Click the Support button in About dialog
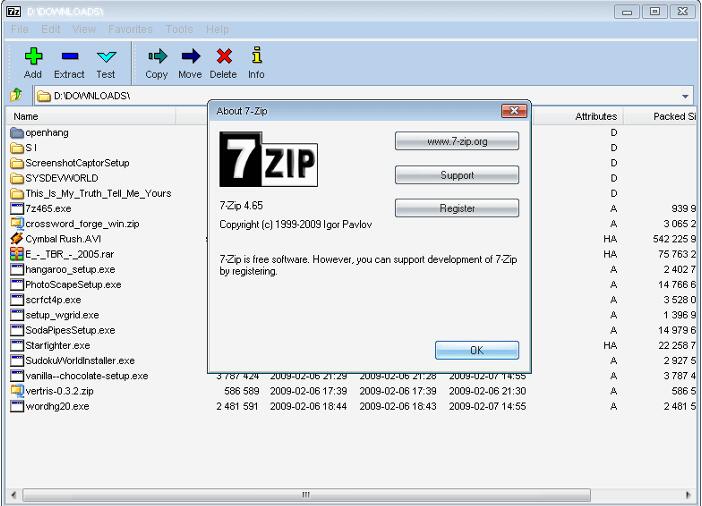Image resolution: width=702 pixels, height=506 pixels. 457,175
